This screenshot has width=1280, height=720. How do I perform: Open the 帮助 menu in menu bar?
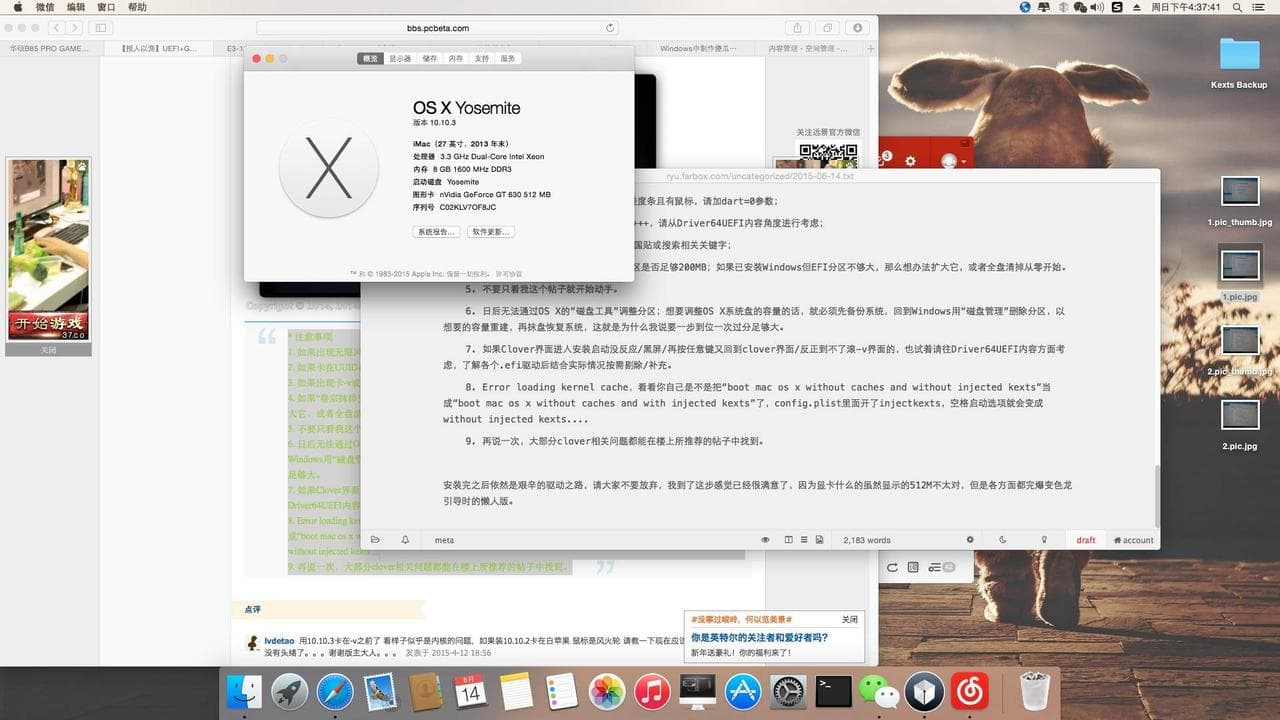coord(137,7)
